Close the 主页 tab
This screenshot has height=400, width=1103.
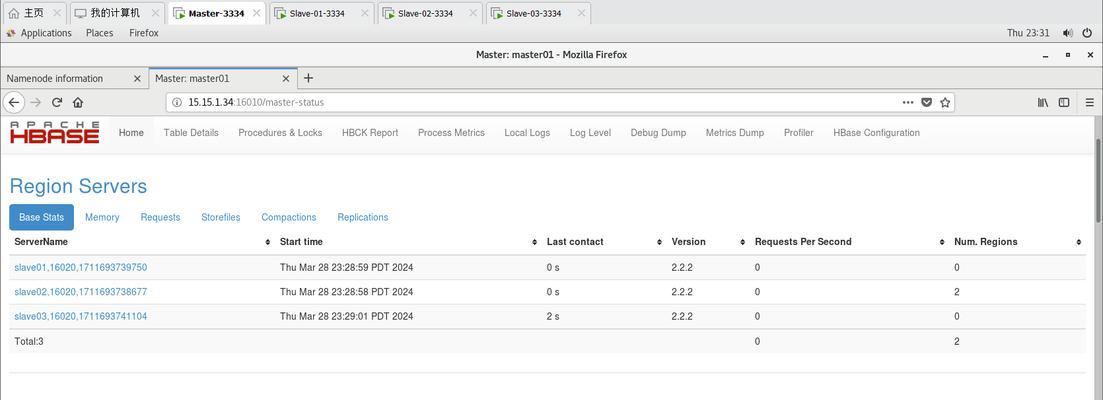(x=57, y=13)
